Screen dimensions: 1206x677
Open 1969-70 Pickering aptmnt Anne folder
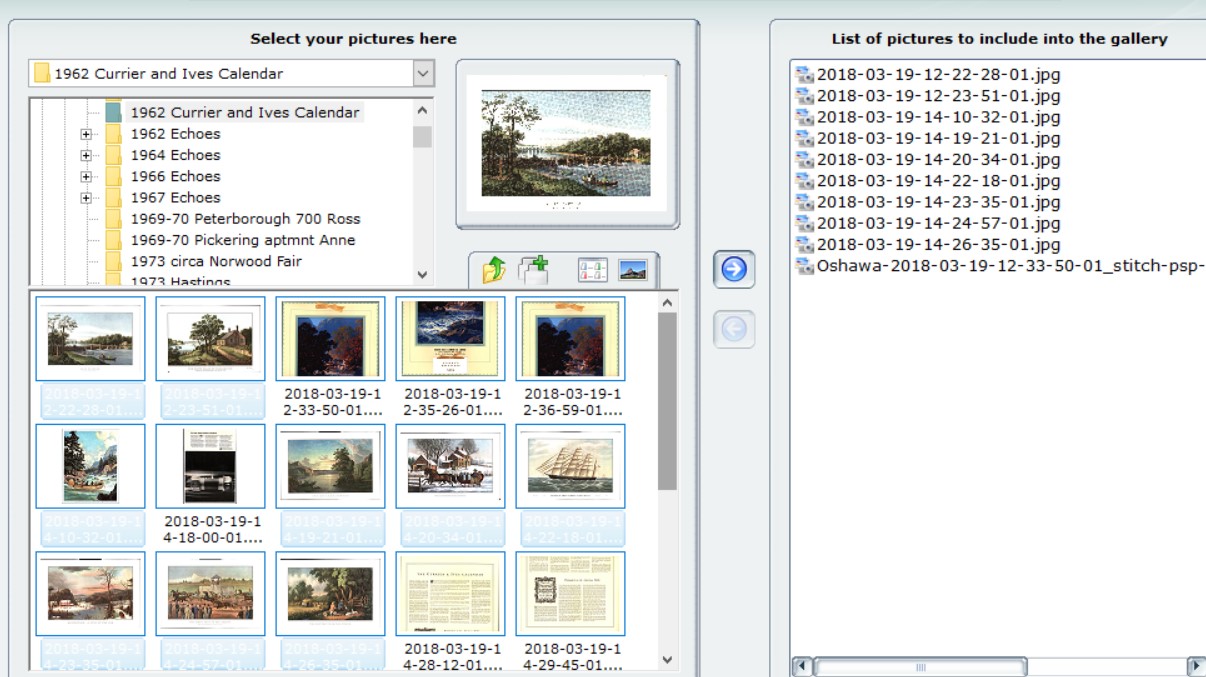click(x=242, y=240)
